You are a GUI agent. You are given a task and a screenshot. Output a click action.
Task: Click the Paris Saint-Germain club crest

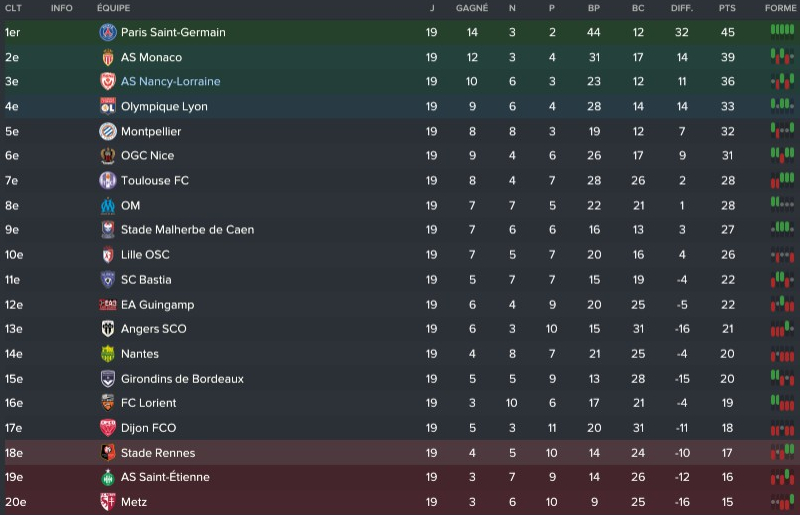(108, 32)
